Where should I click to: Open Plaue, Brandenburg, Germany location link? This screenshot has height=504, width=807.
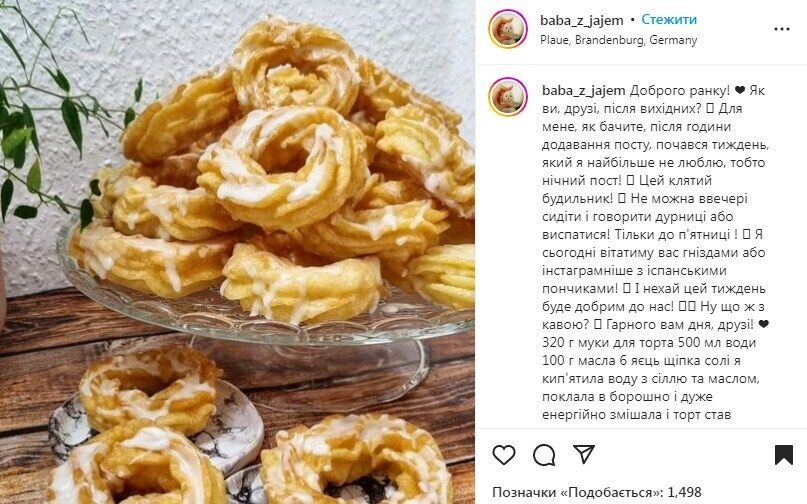[x=619, y=40]
